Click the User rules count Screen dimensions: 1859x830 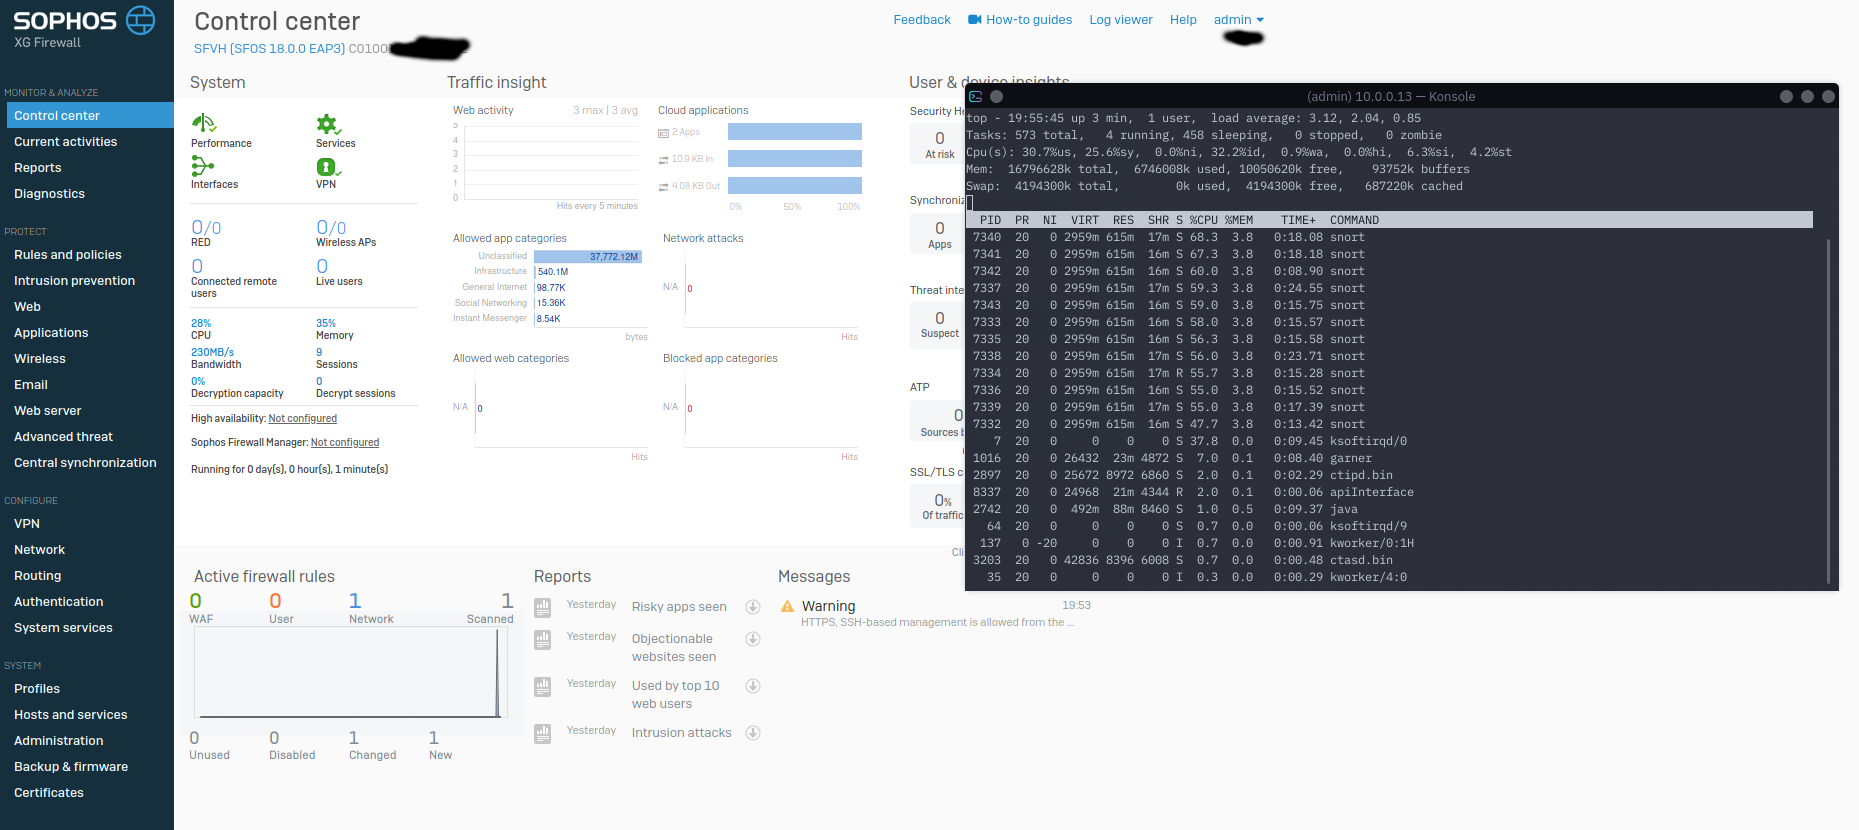(275, 600)
